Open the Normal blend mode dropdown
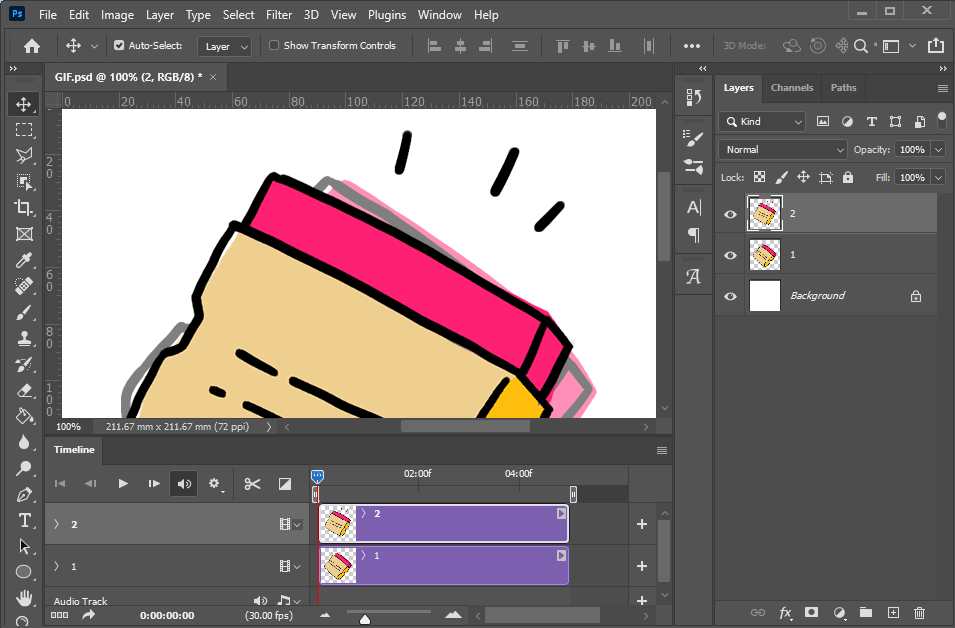Screen dimensions: 955x628 pos(783,149)
